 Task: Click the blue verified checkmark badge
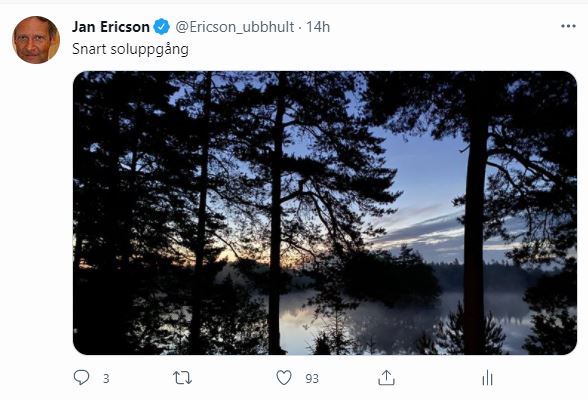point(162,27)
